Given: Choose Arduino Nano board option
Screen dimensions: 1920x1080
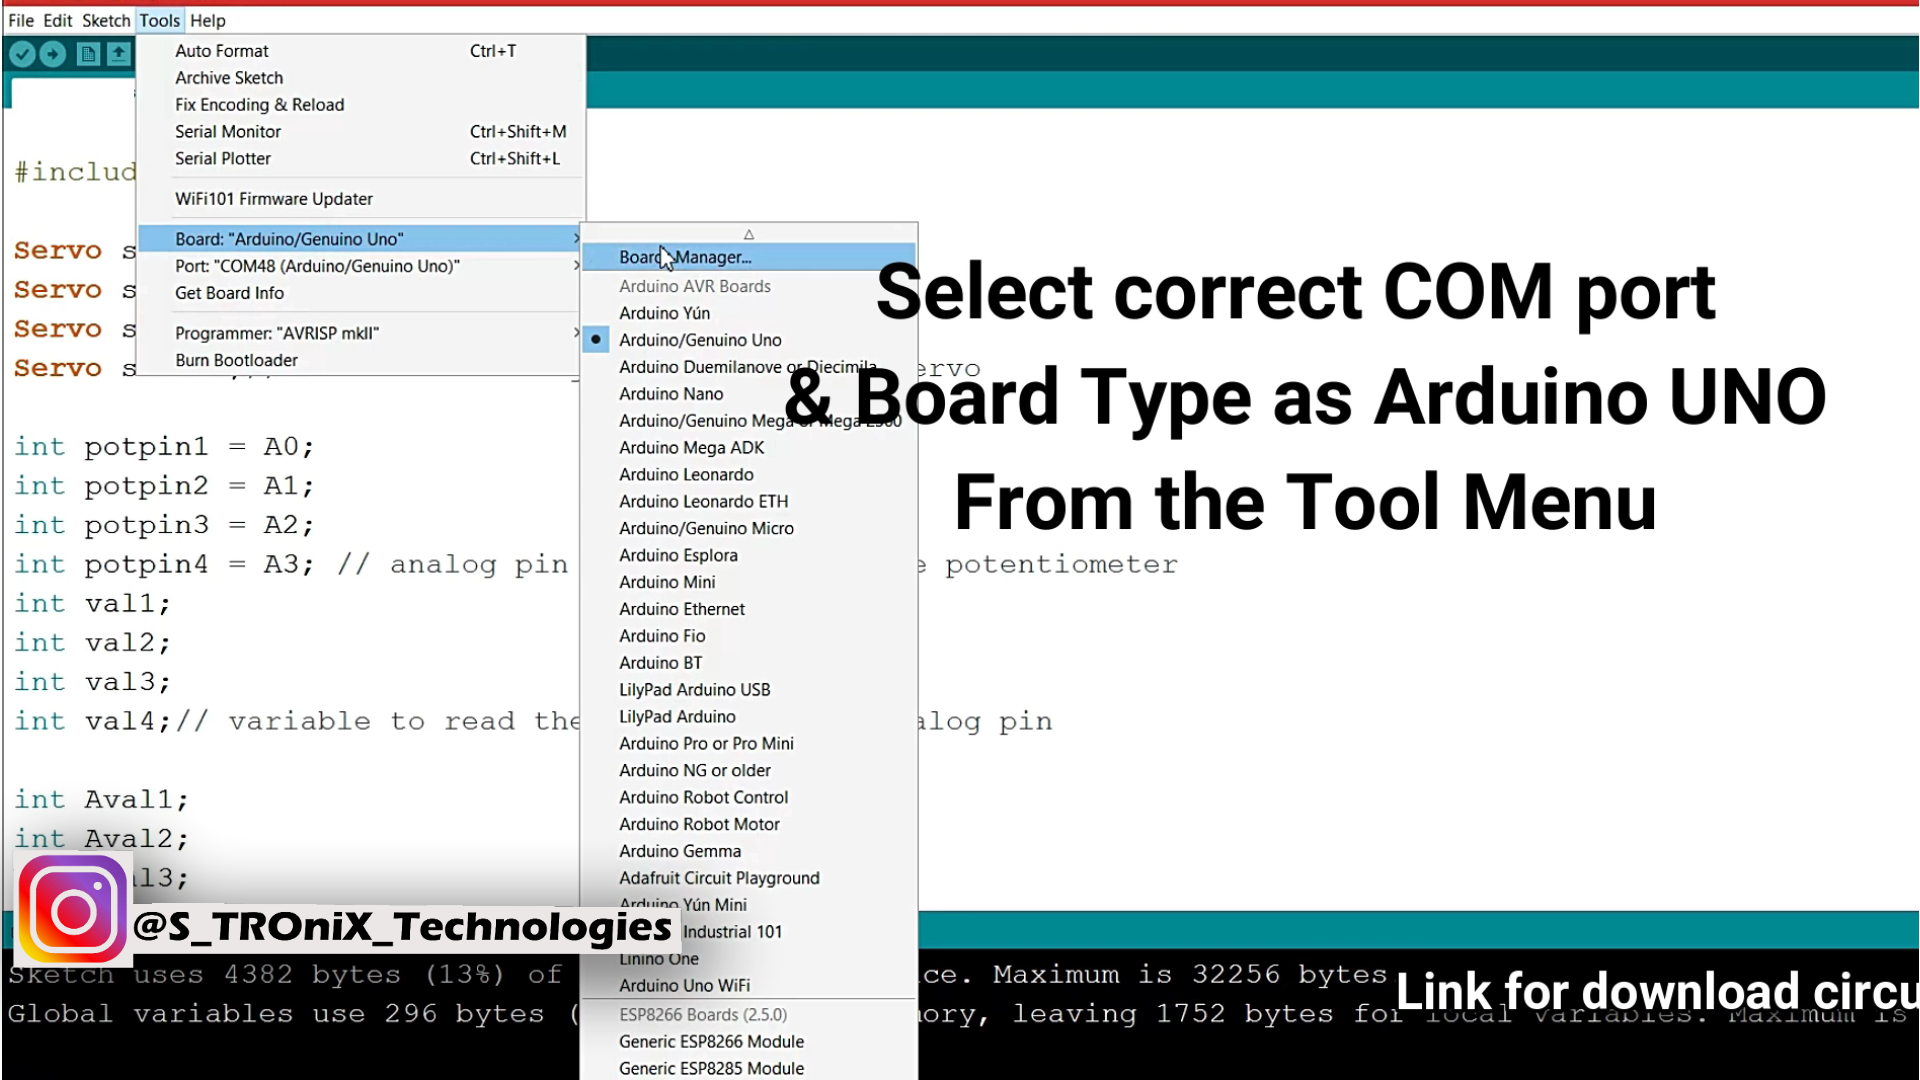Looking at the screenshot, I should click(670, 394).
